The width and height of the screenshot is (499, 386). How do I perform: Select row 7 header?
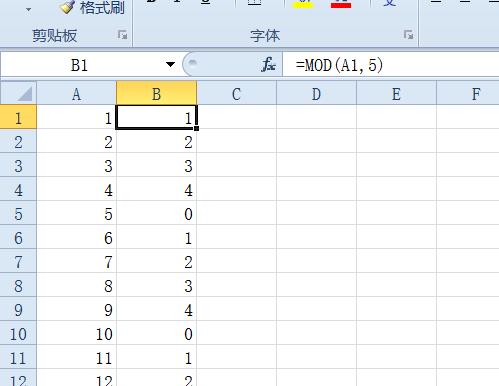pyautogui.click(x=18, y=261)
